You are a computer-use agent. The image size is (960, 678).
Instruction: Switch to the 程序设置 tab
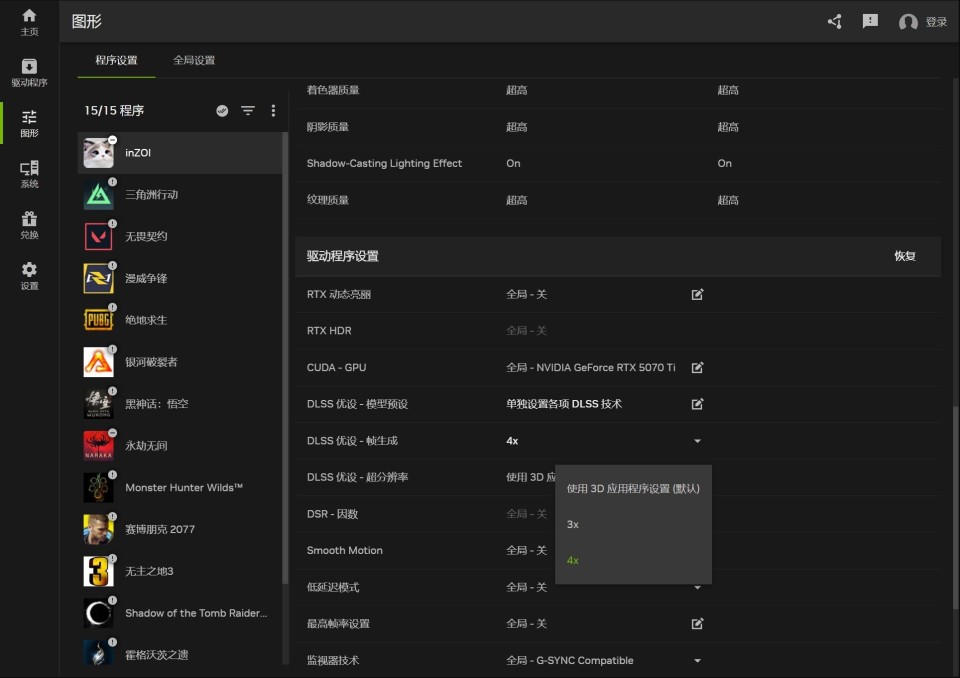pyautogui.click(x=116, y=60)
